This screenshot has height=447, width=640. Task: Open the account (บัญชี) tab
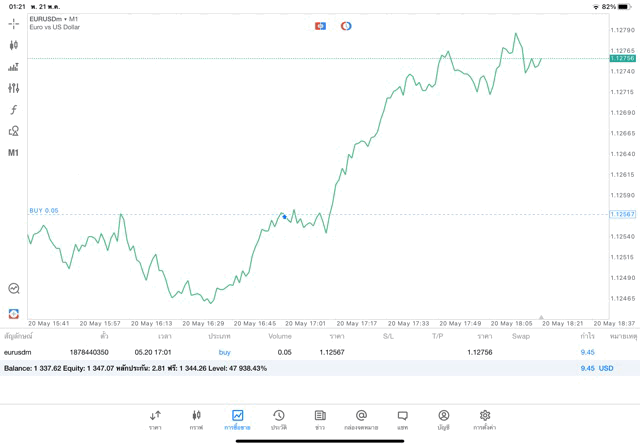point(443,419)
